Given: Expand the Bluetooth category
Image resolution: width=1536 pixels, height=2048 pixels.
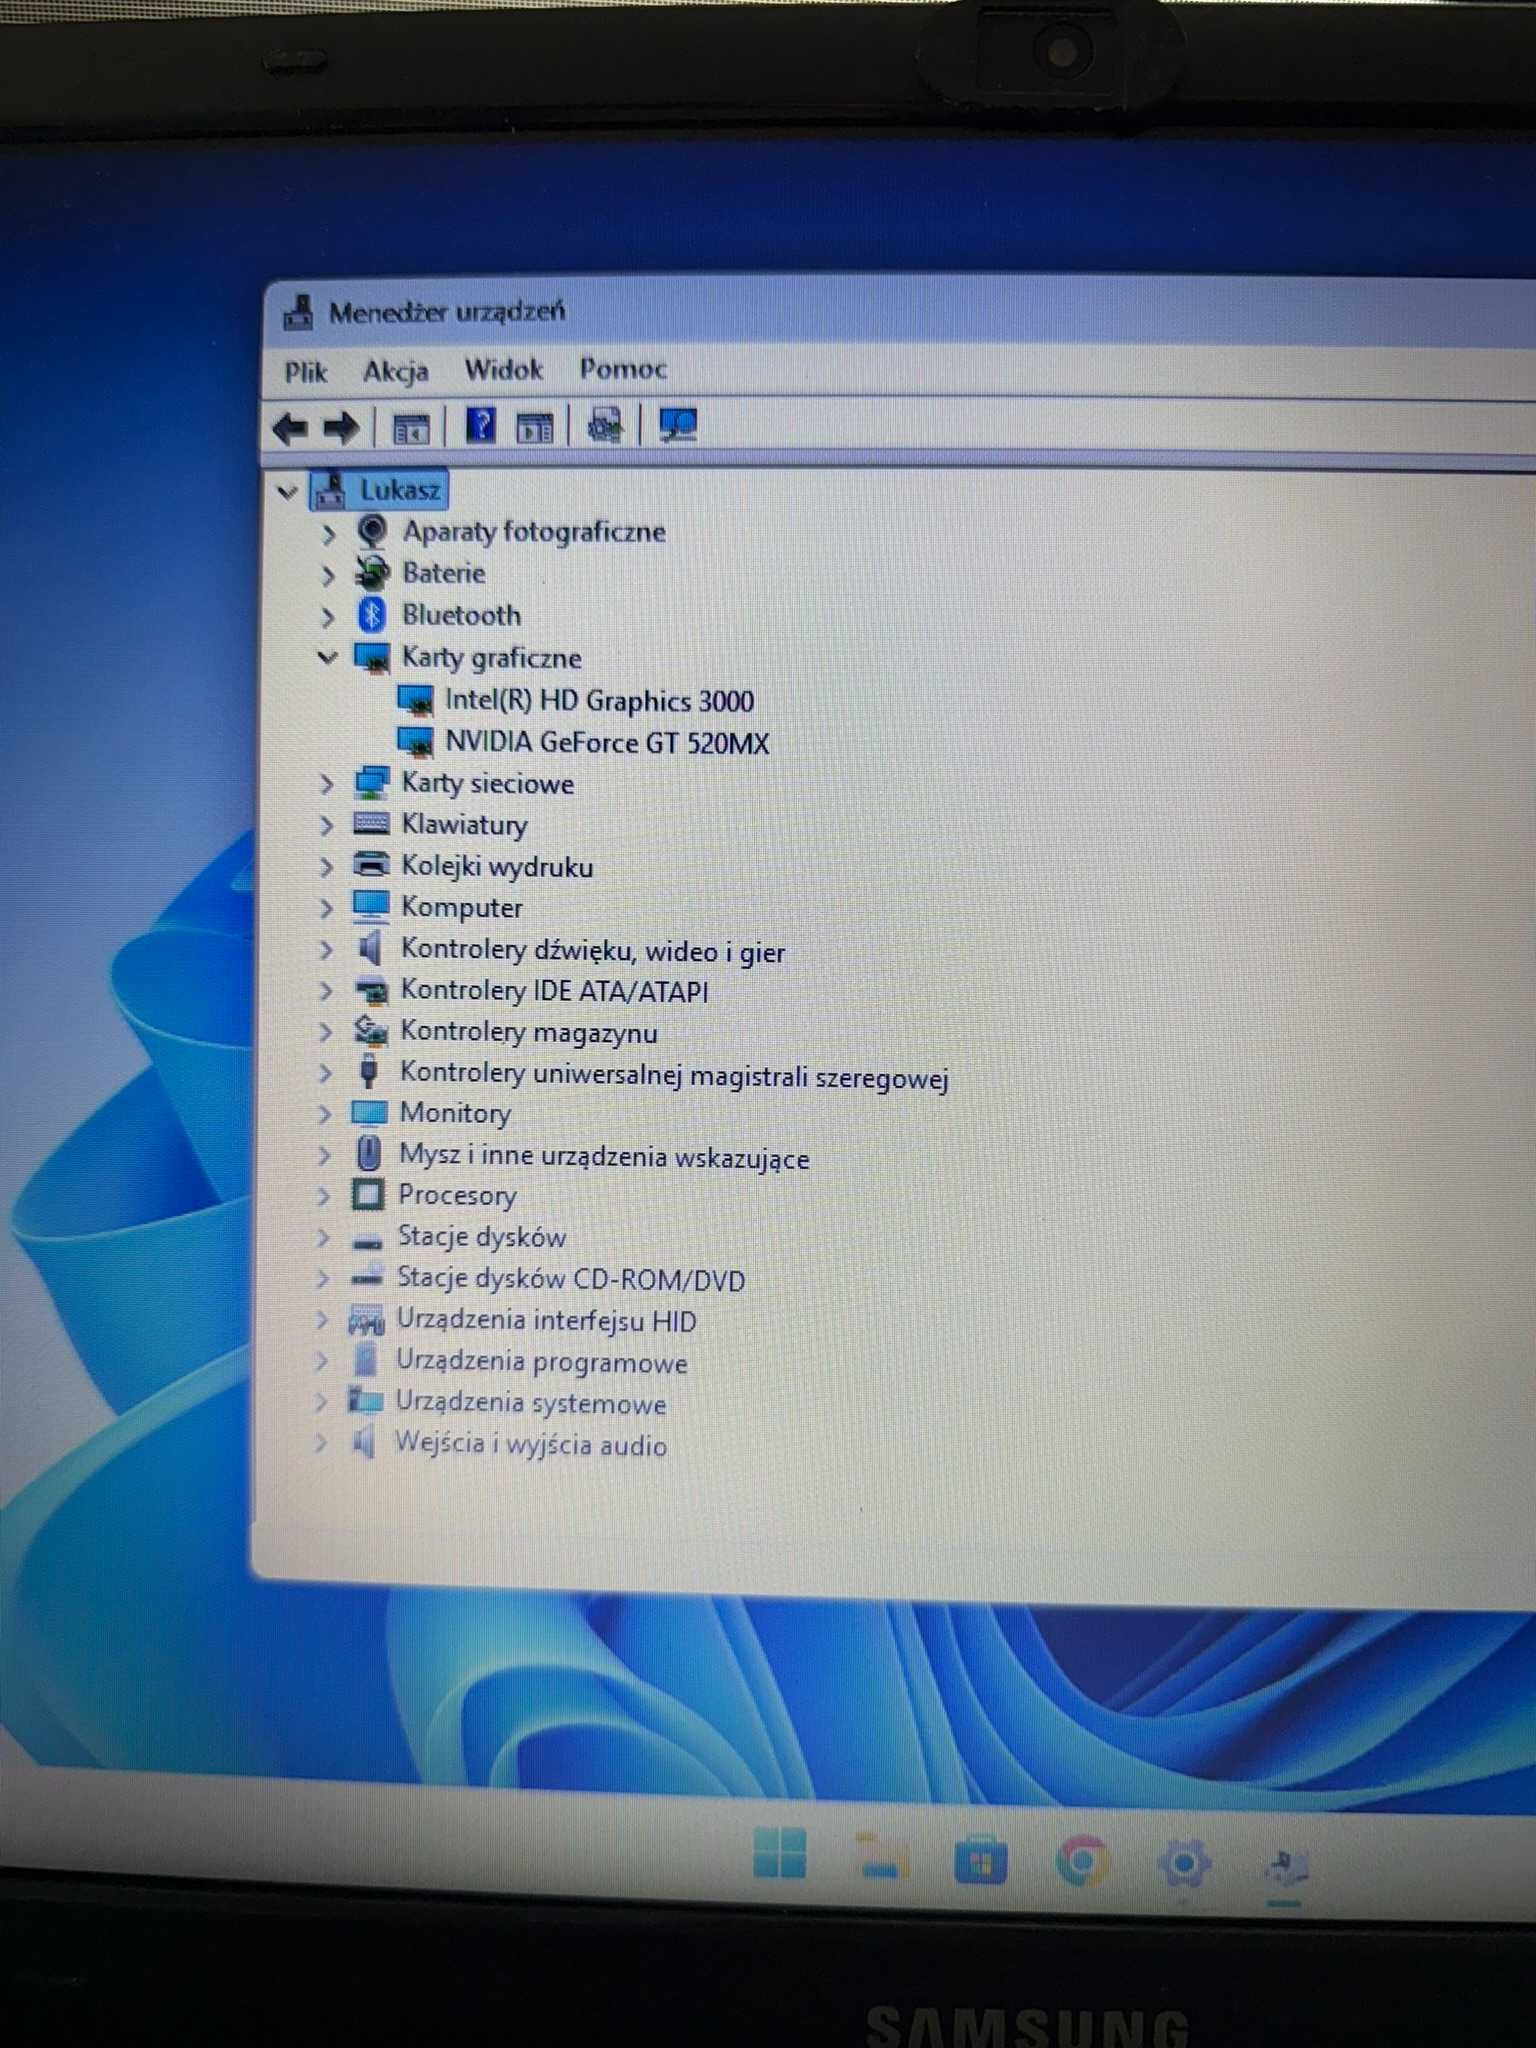Looking at the screenshot, I should click(x=328, y=617).
